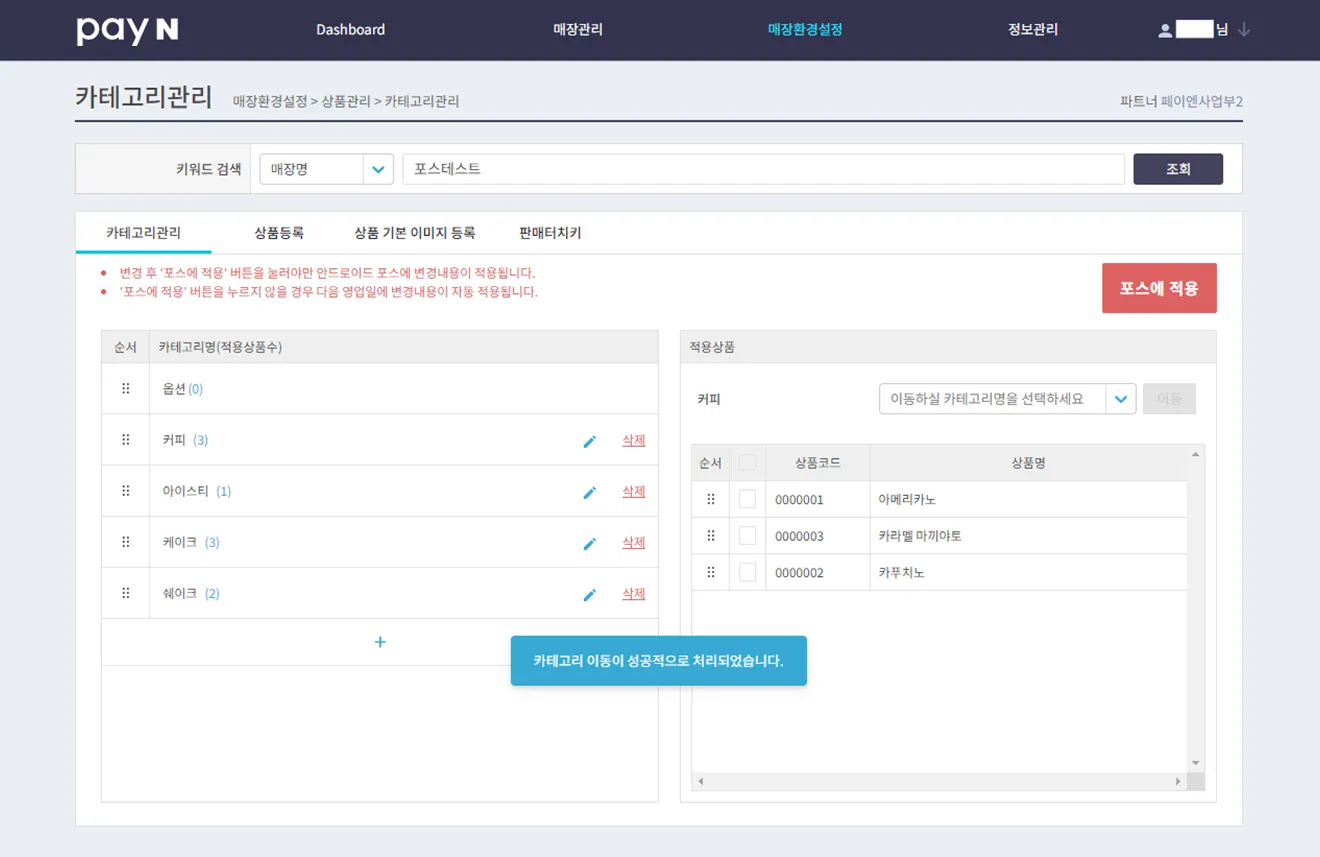Open the 매장명 keyword type dropdown
This screenshot has width=1320, height=857.
[326, 169]
